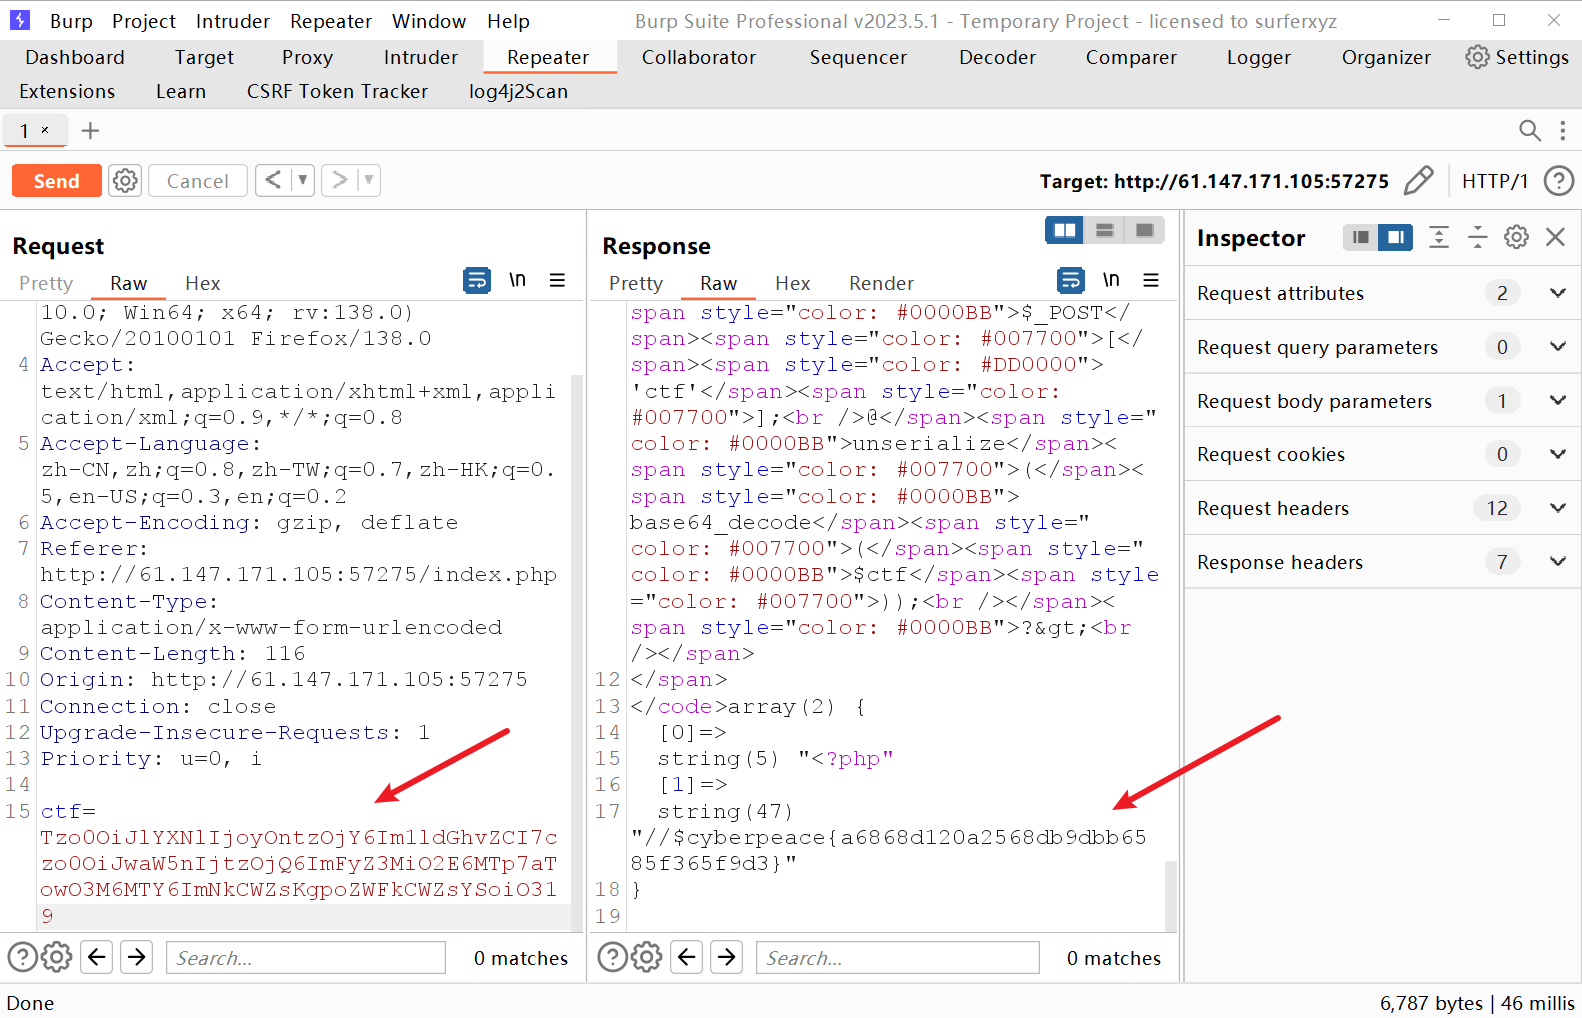This screenshot has height=1018, width=1582.
Task: Go back to previous request in history
Action: click(273, 180)
